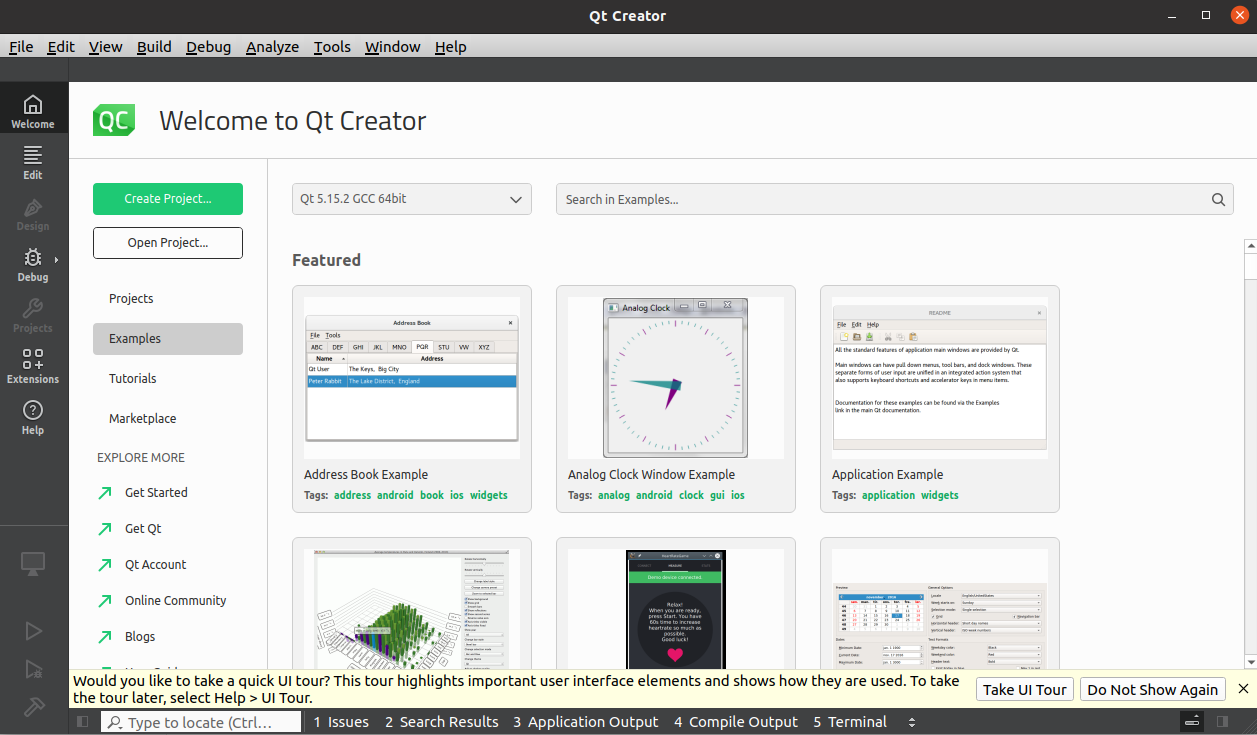The image size is (1257, 735).
Task: Open the locator filter dropdown magnifier
Action: coord(116,722)
